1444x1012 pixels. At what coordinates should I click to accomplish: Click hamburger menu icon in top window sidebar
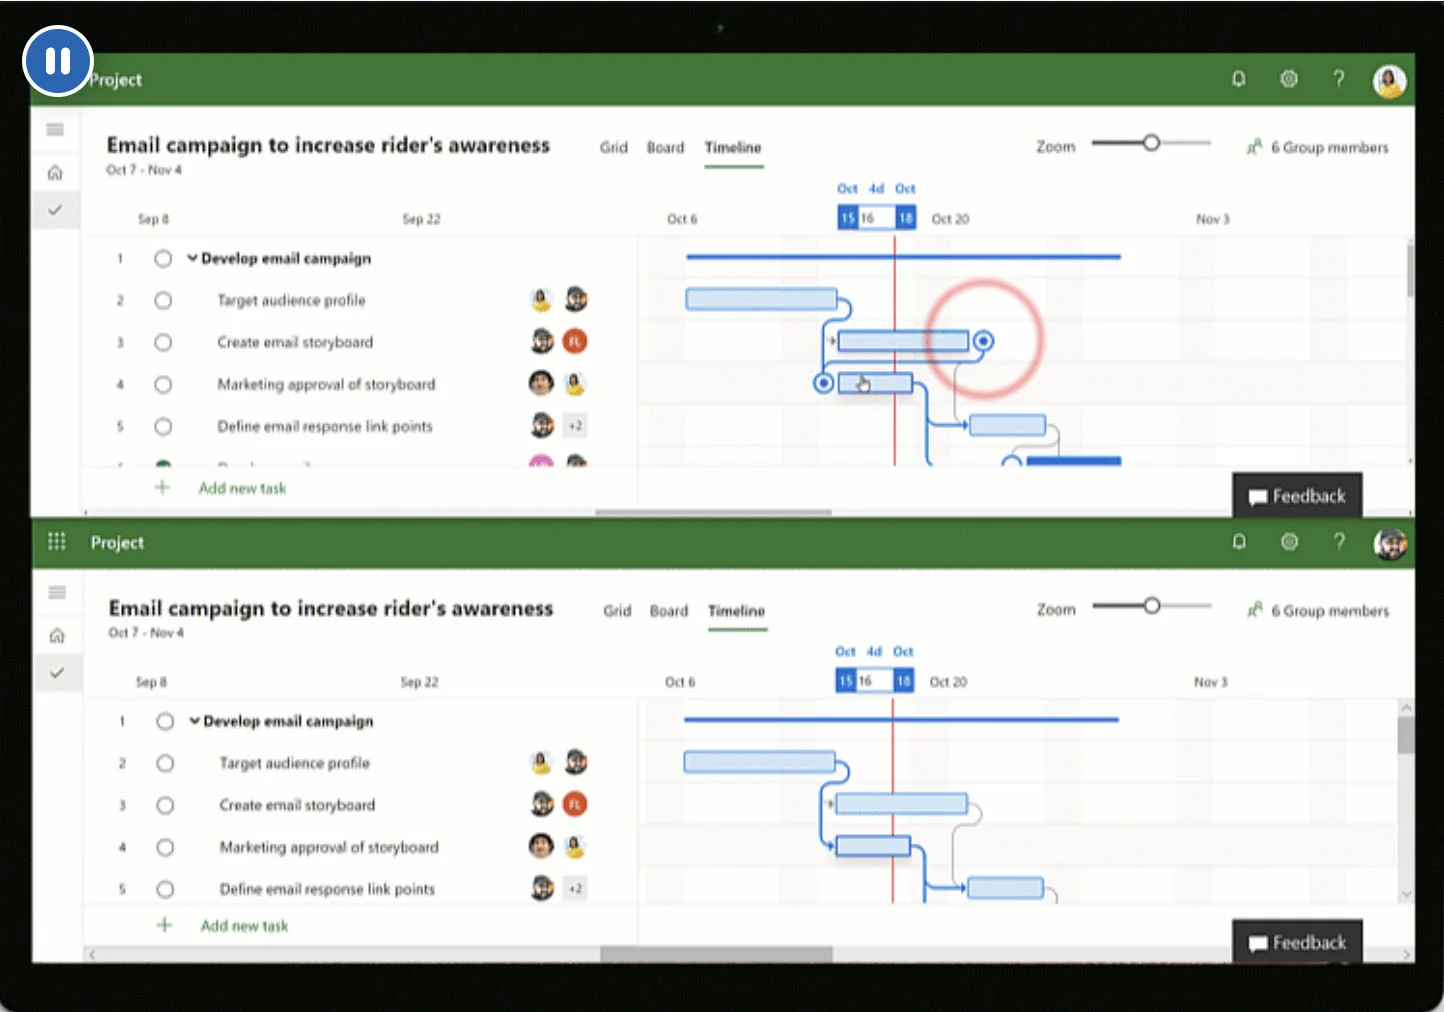(x=55, y=129)
